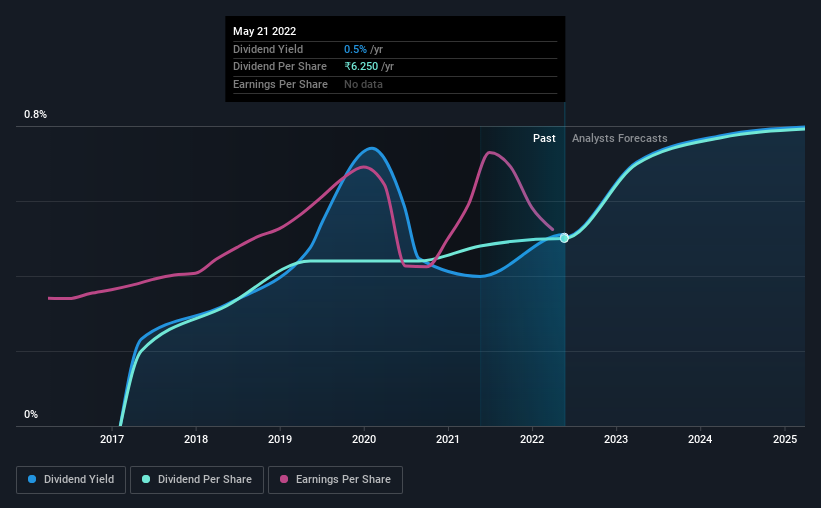Toggle the Dividend Per Share legend button
Image resolution: width=821 pixels, height=508 pixels.
[x=197, y=480]
